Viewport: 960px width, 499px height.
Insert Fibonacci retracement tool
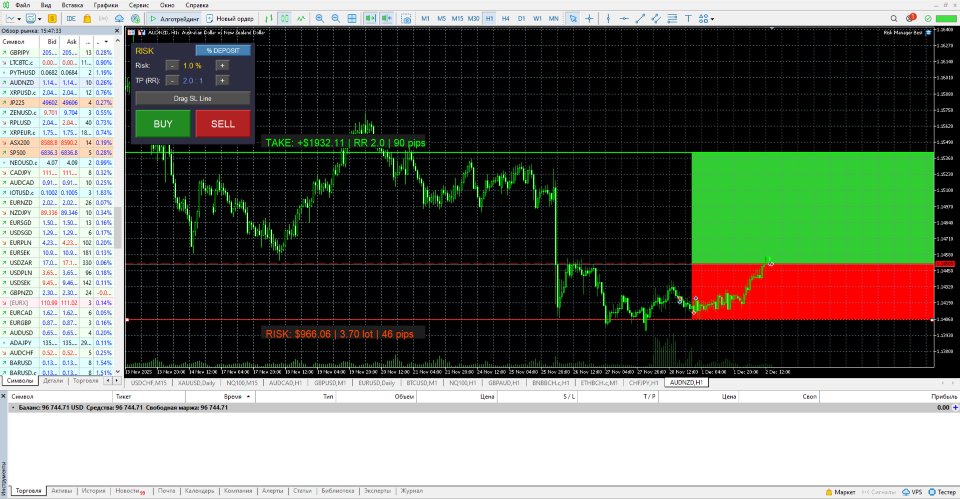coord(672,18)
